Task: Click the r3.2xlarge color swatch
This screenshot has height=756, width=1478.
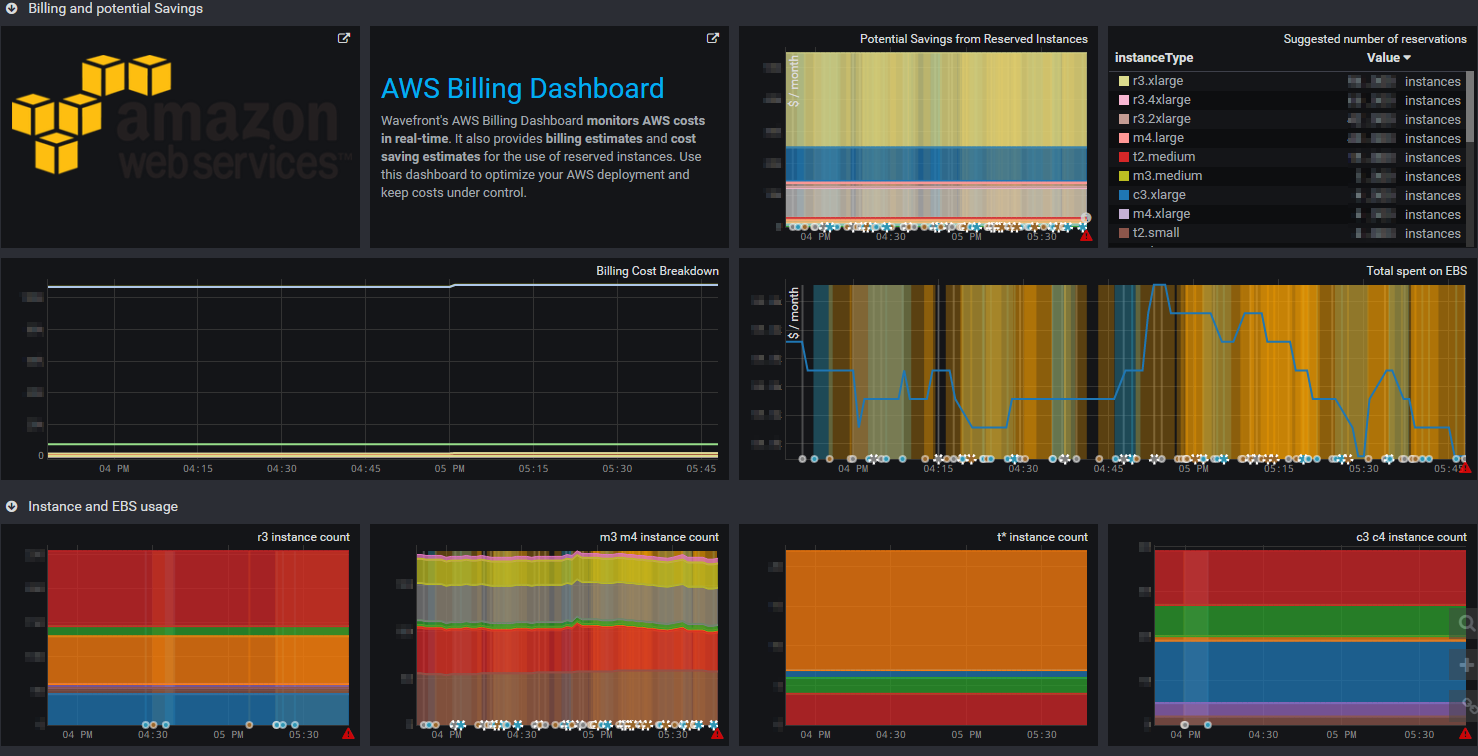Action: pyautogui.click(x=1124, y=119)
